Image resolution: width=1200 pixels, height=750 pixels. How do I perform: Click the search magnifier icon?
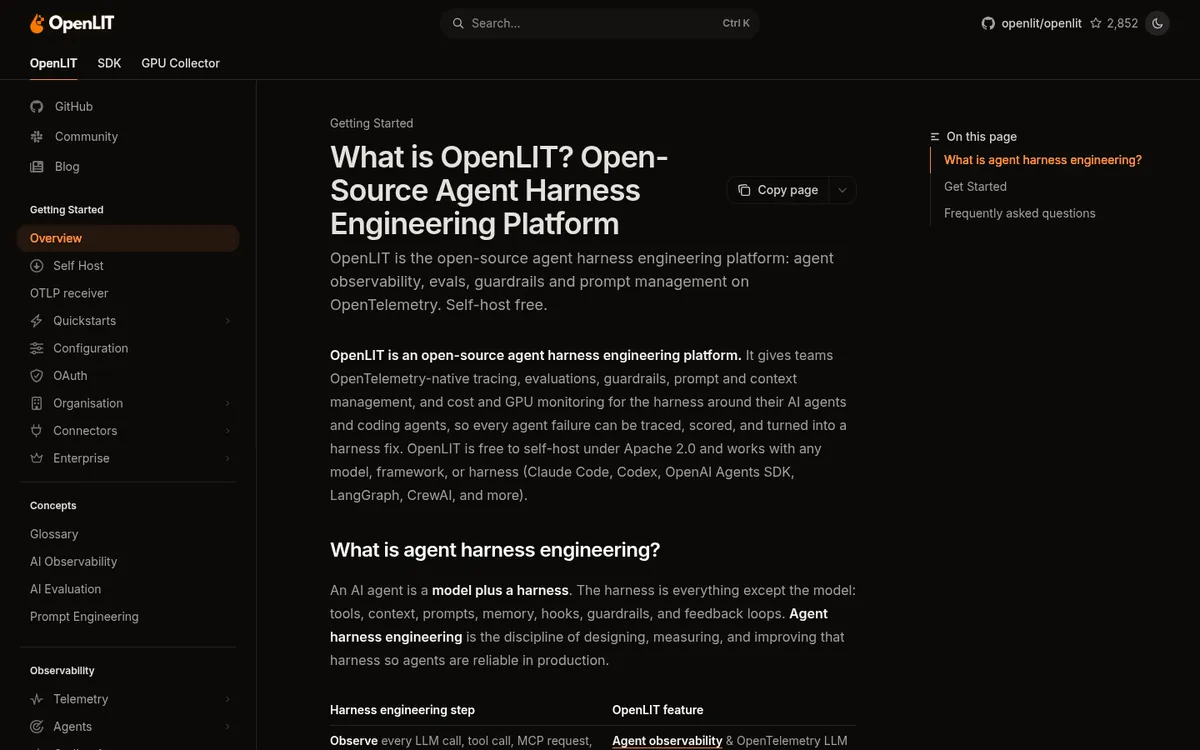coord(458,23)
